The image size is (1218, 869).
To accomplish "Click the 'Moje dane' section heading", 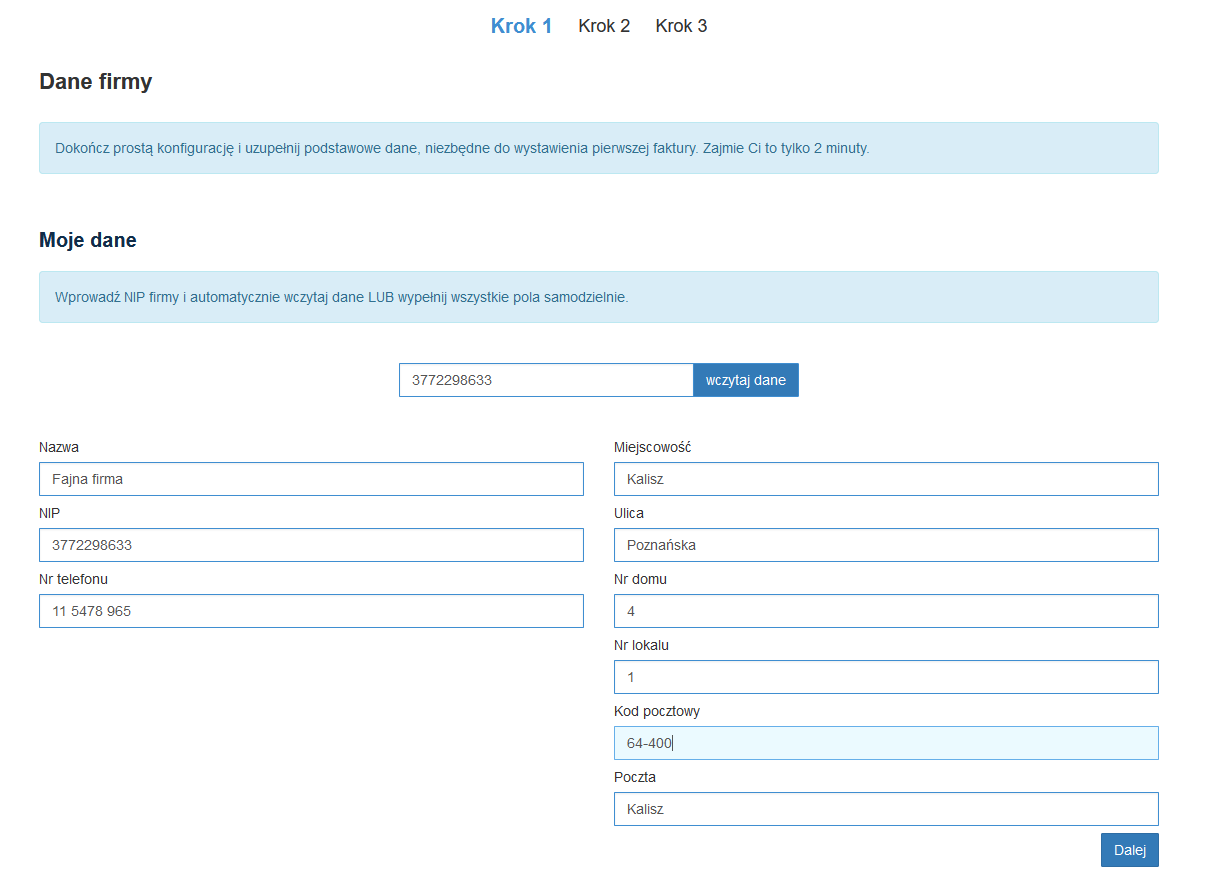I will (88, 240).
